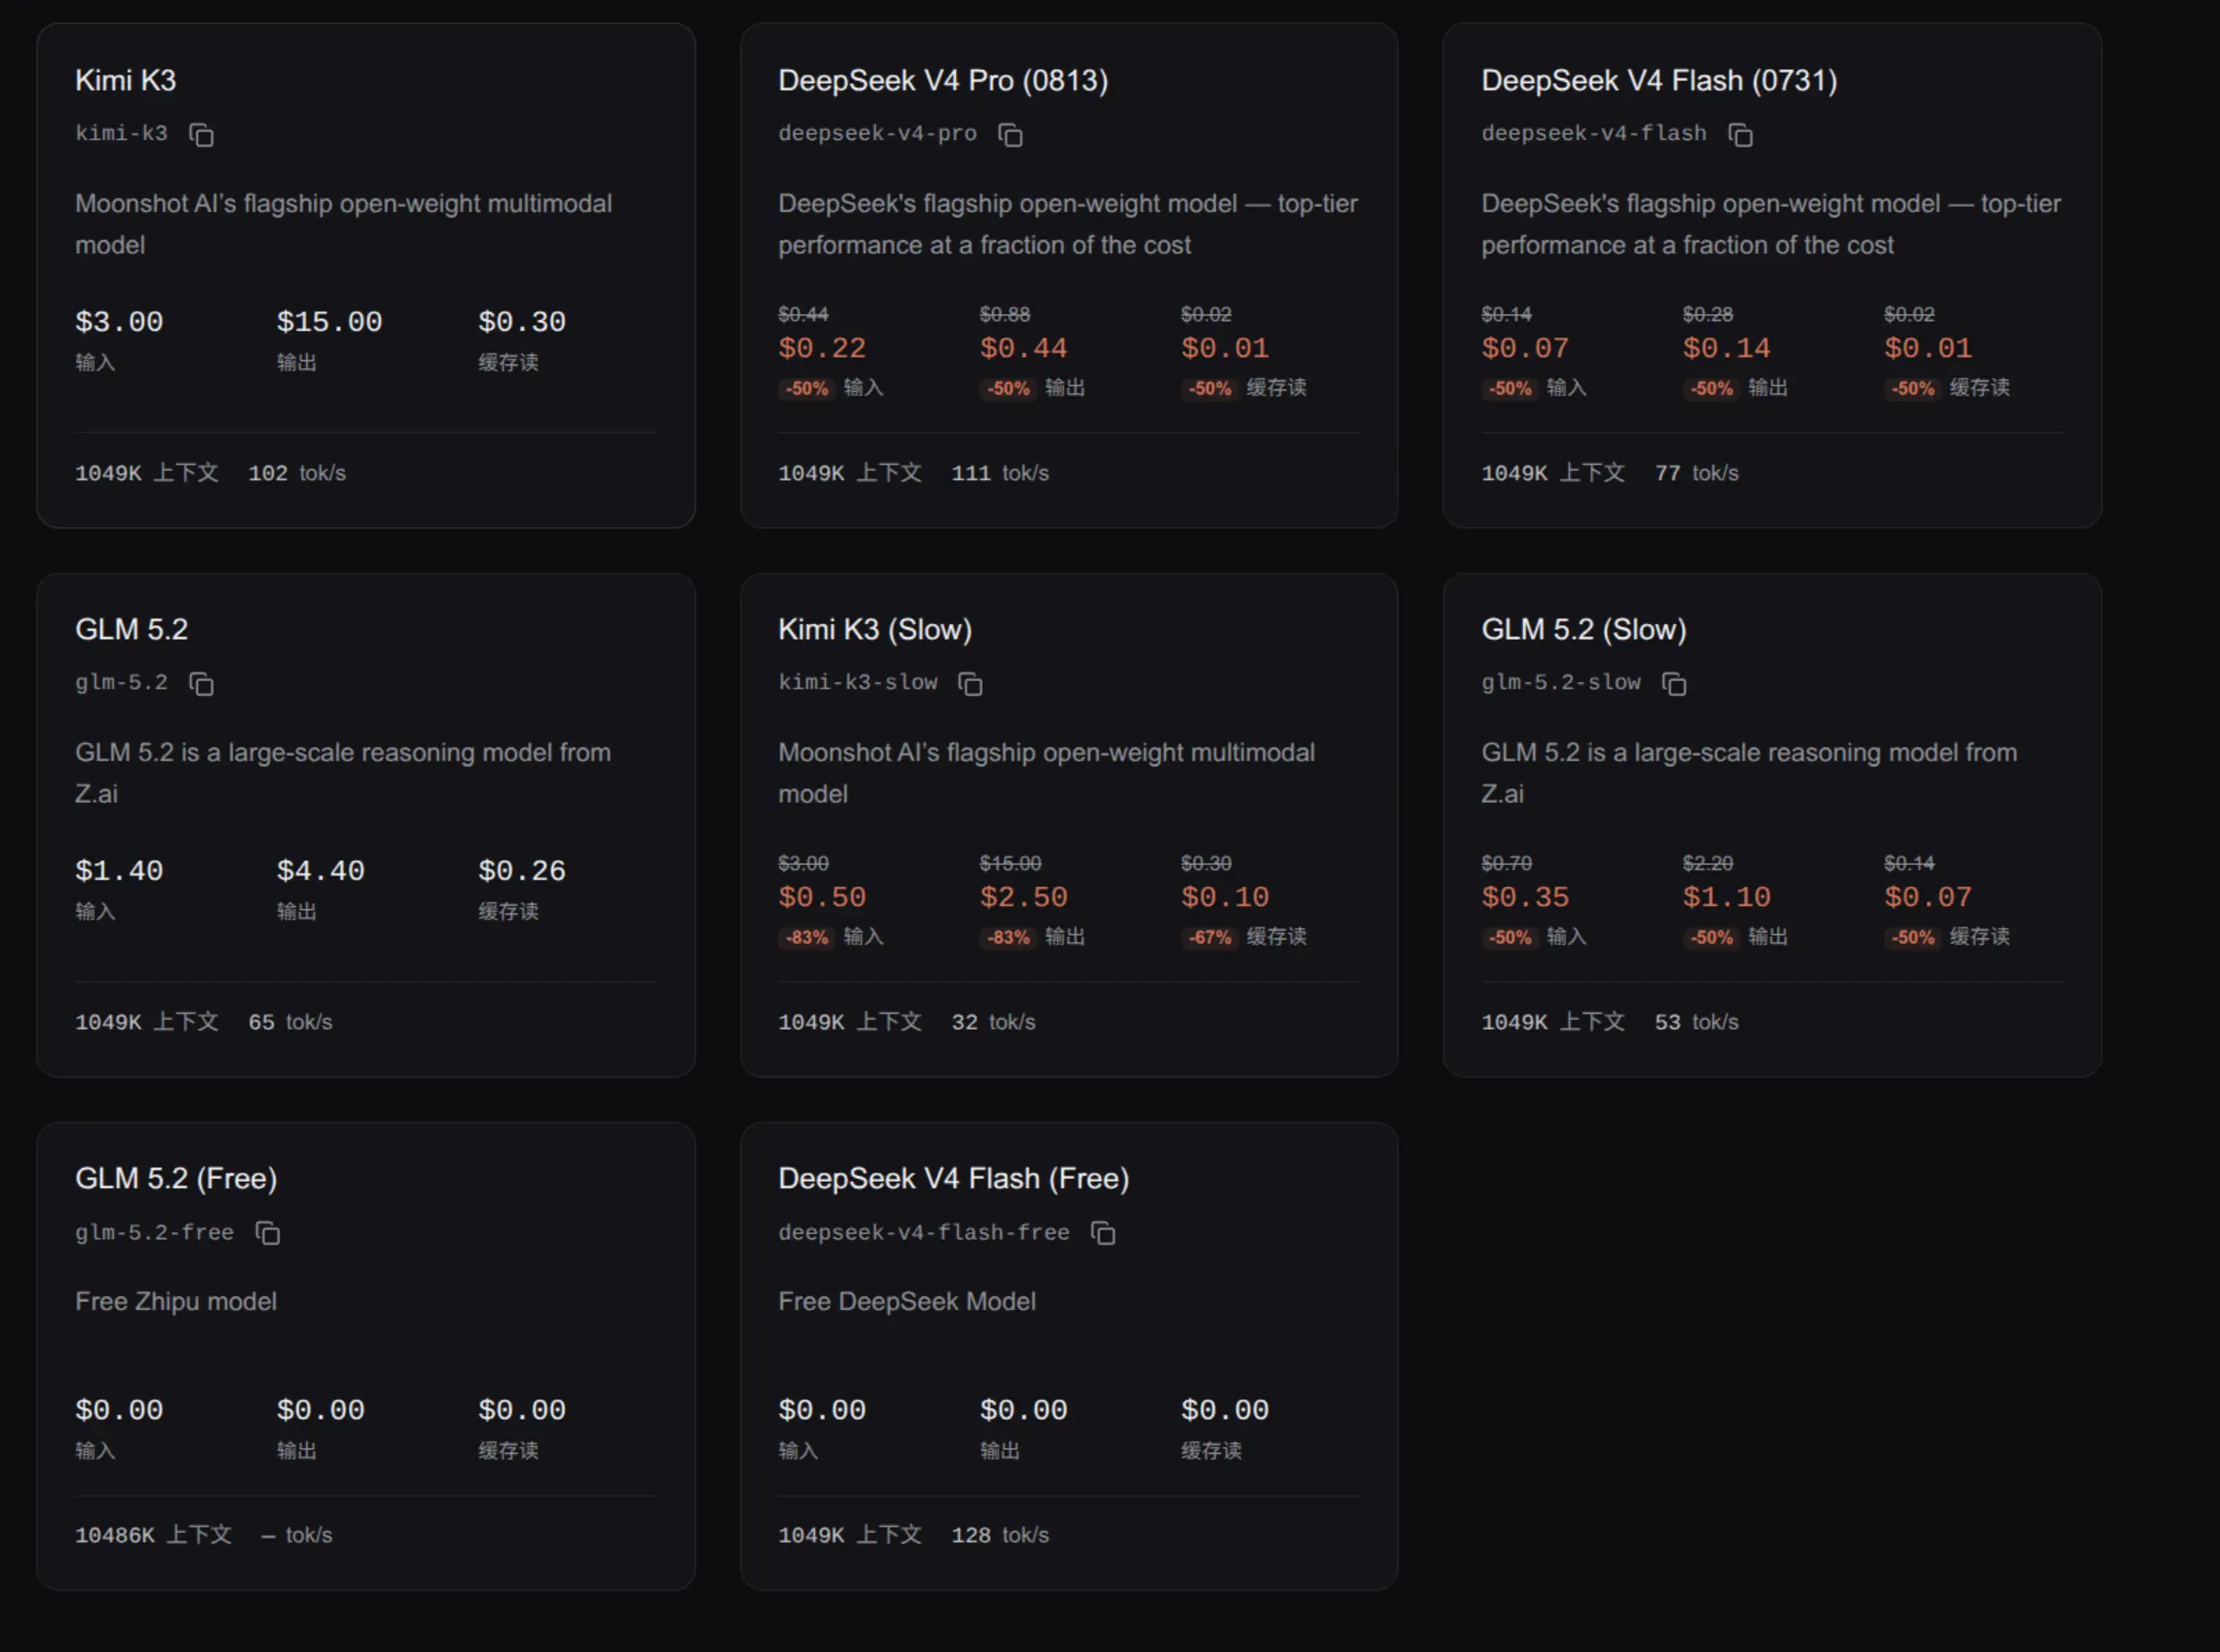Viewport: 2220px width, 1652px height.
Task: Copy the kimi-k3 model ID
Action: 202,135
